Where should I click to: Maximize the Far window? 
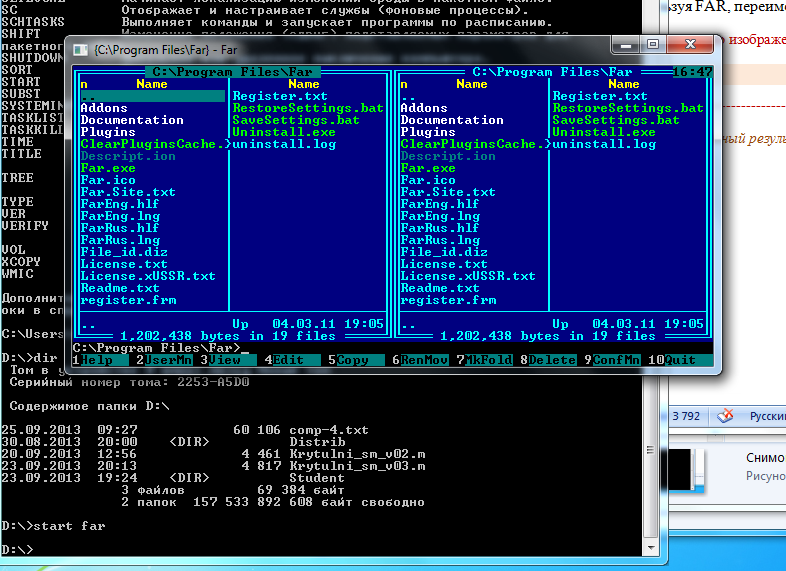tap(653, 44)
